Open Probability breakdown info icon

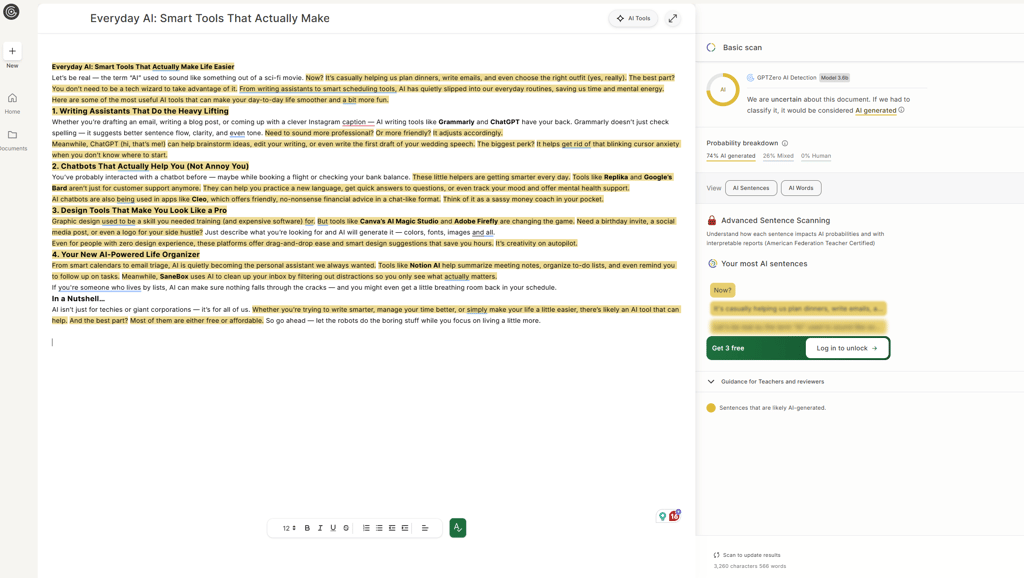click(x=785, y=143)
